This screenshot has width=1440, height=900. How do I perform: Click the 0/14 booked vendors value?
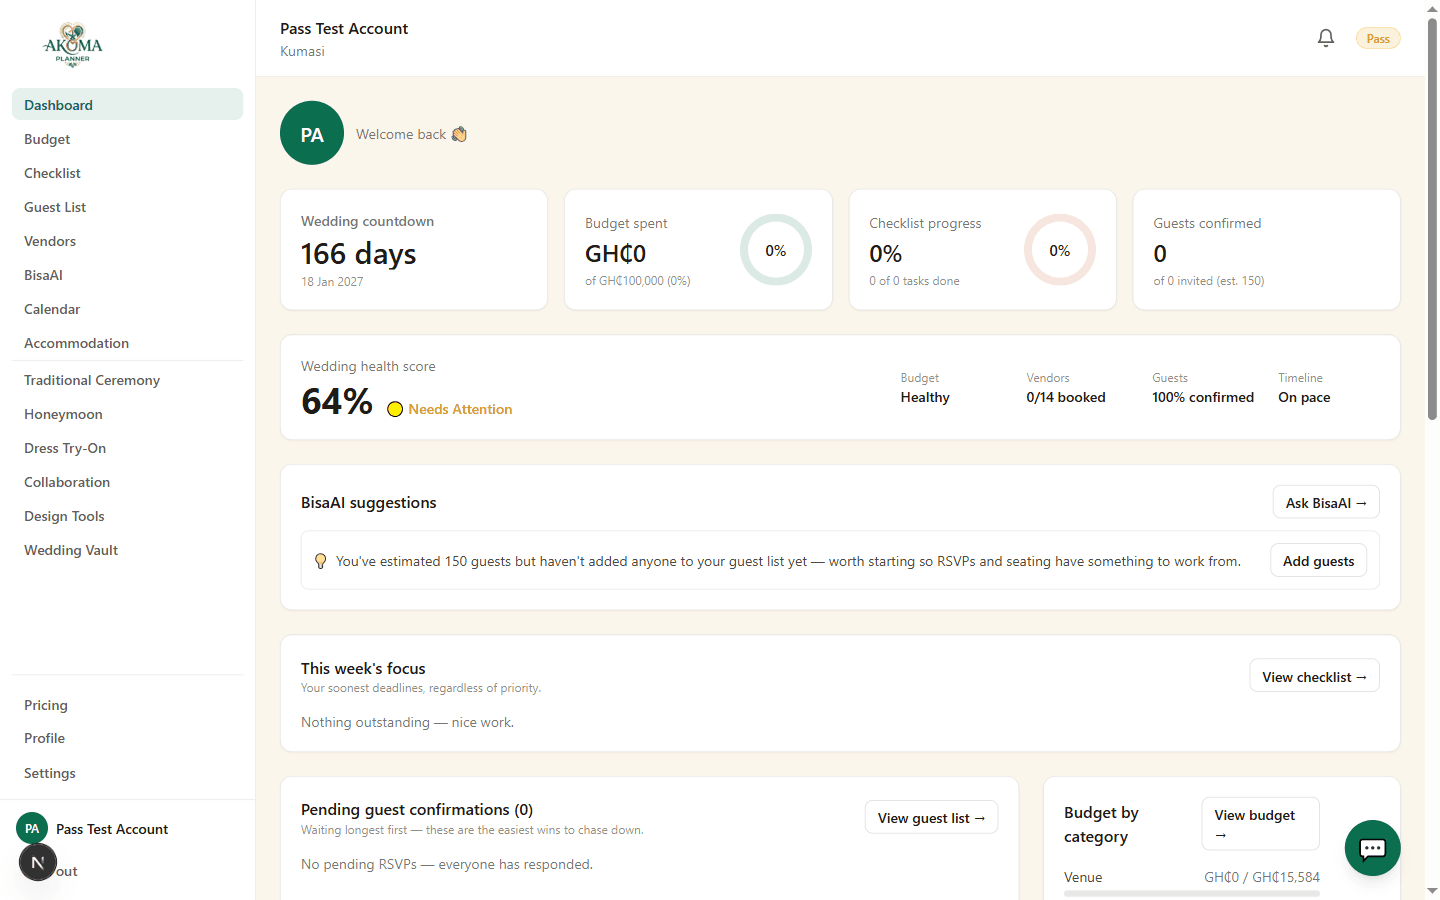(x=1066, y=397)
